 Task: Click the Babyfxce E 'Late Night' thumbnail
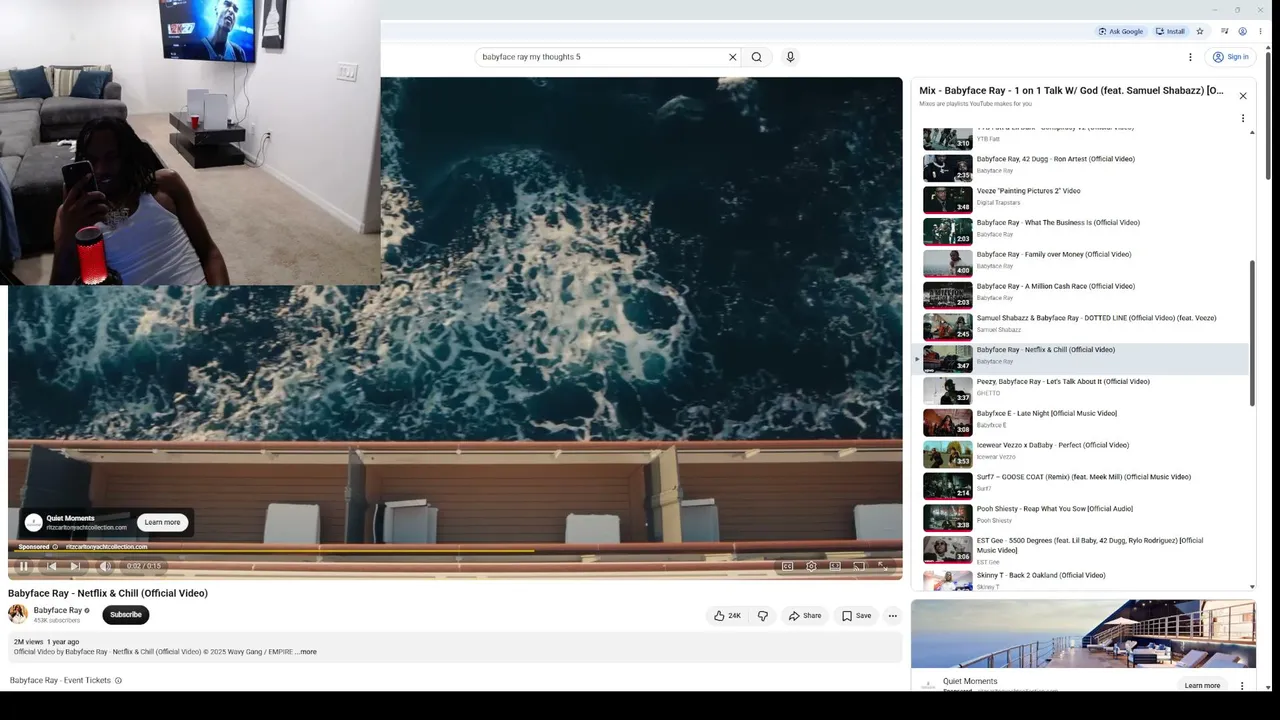947,422
